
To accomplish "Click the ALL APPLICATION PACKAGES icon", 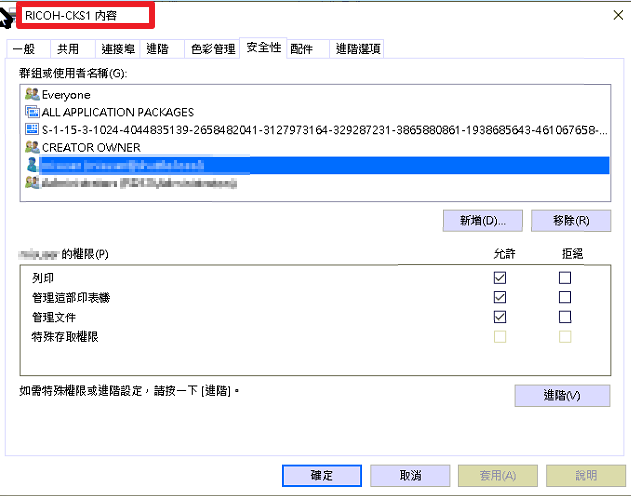I will [32, 111].
